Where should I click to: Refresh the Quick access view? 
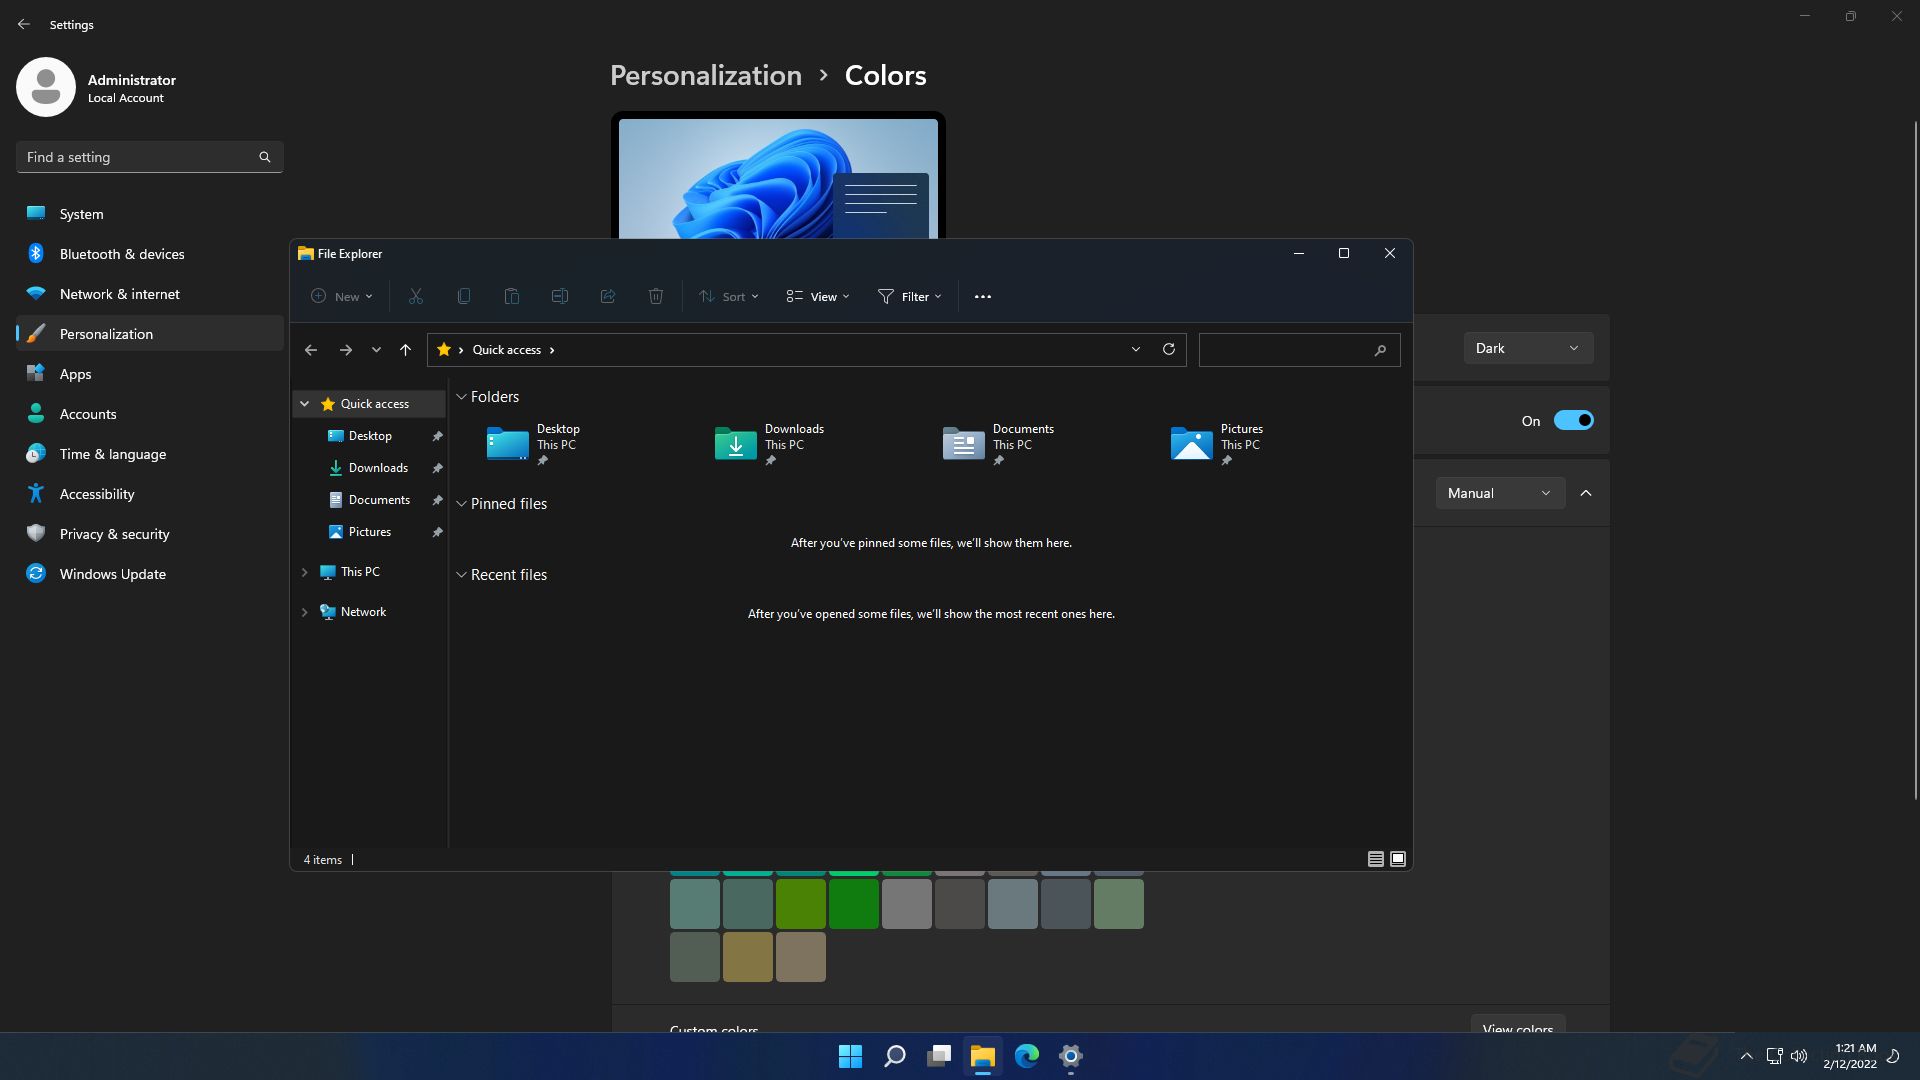[1168, 349]
